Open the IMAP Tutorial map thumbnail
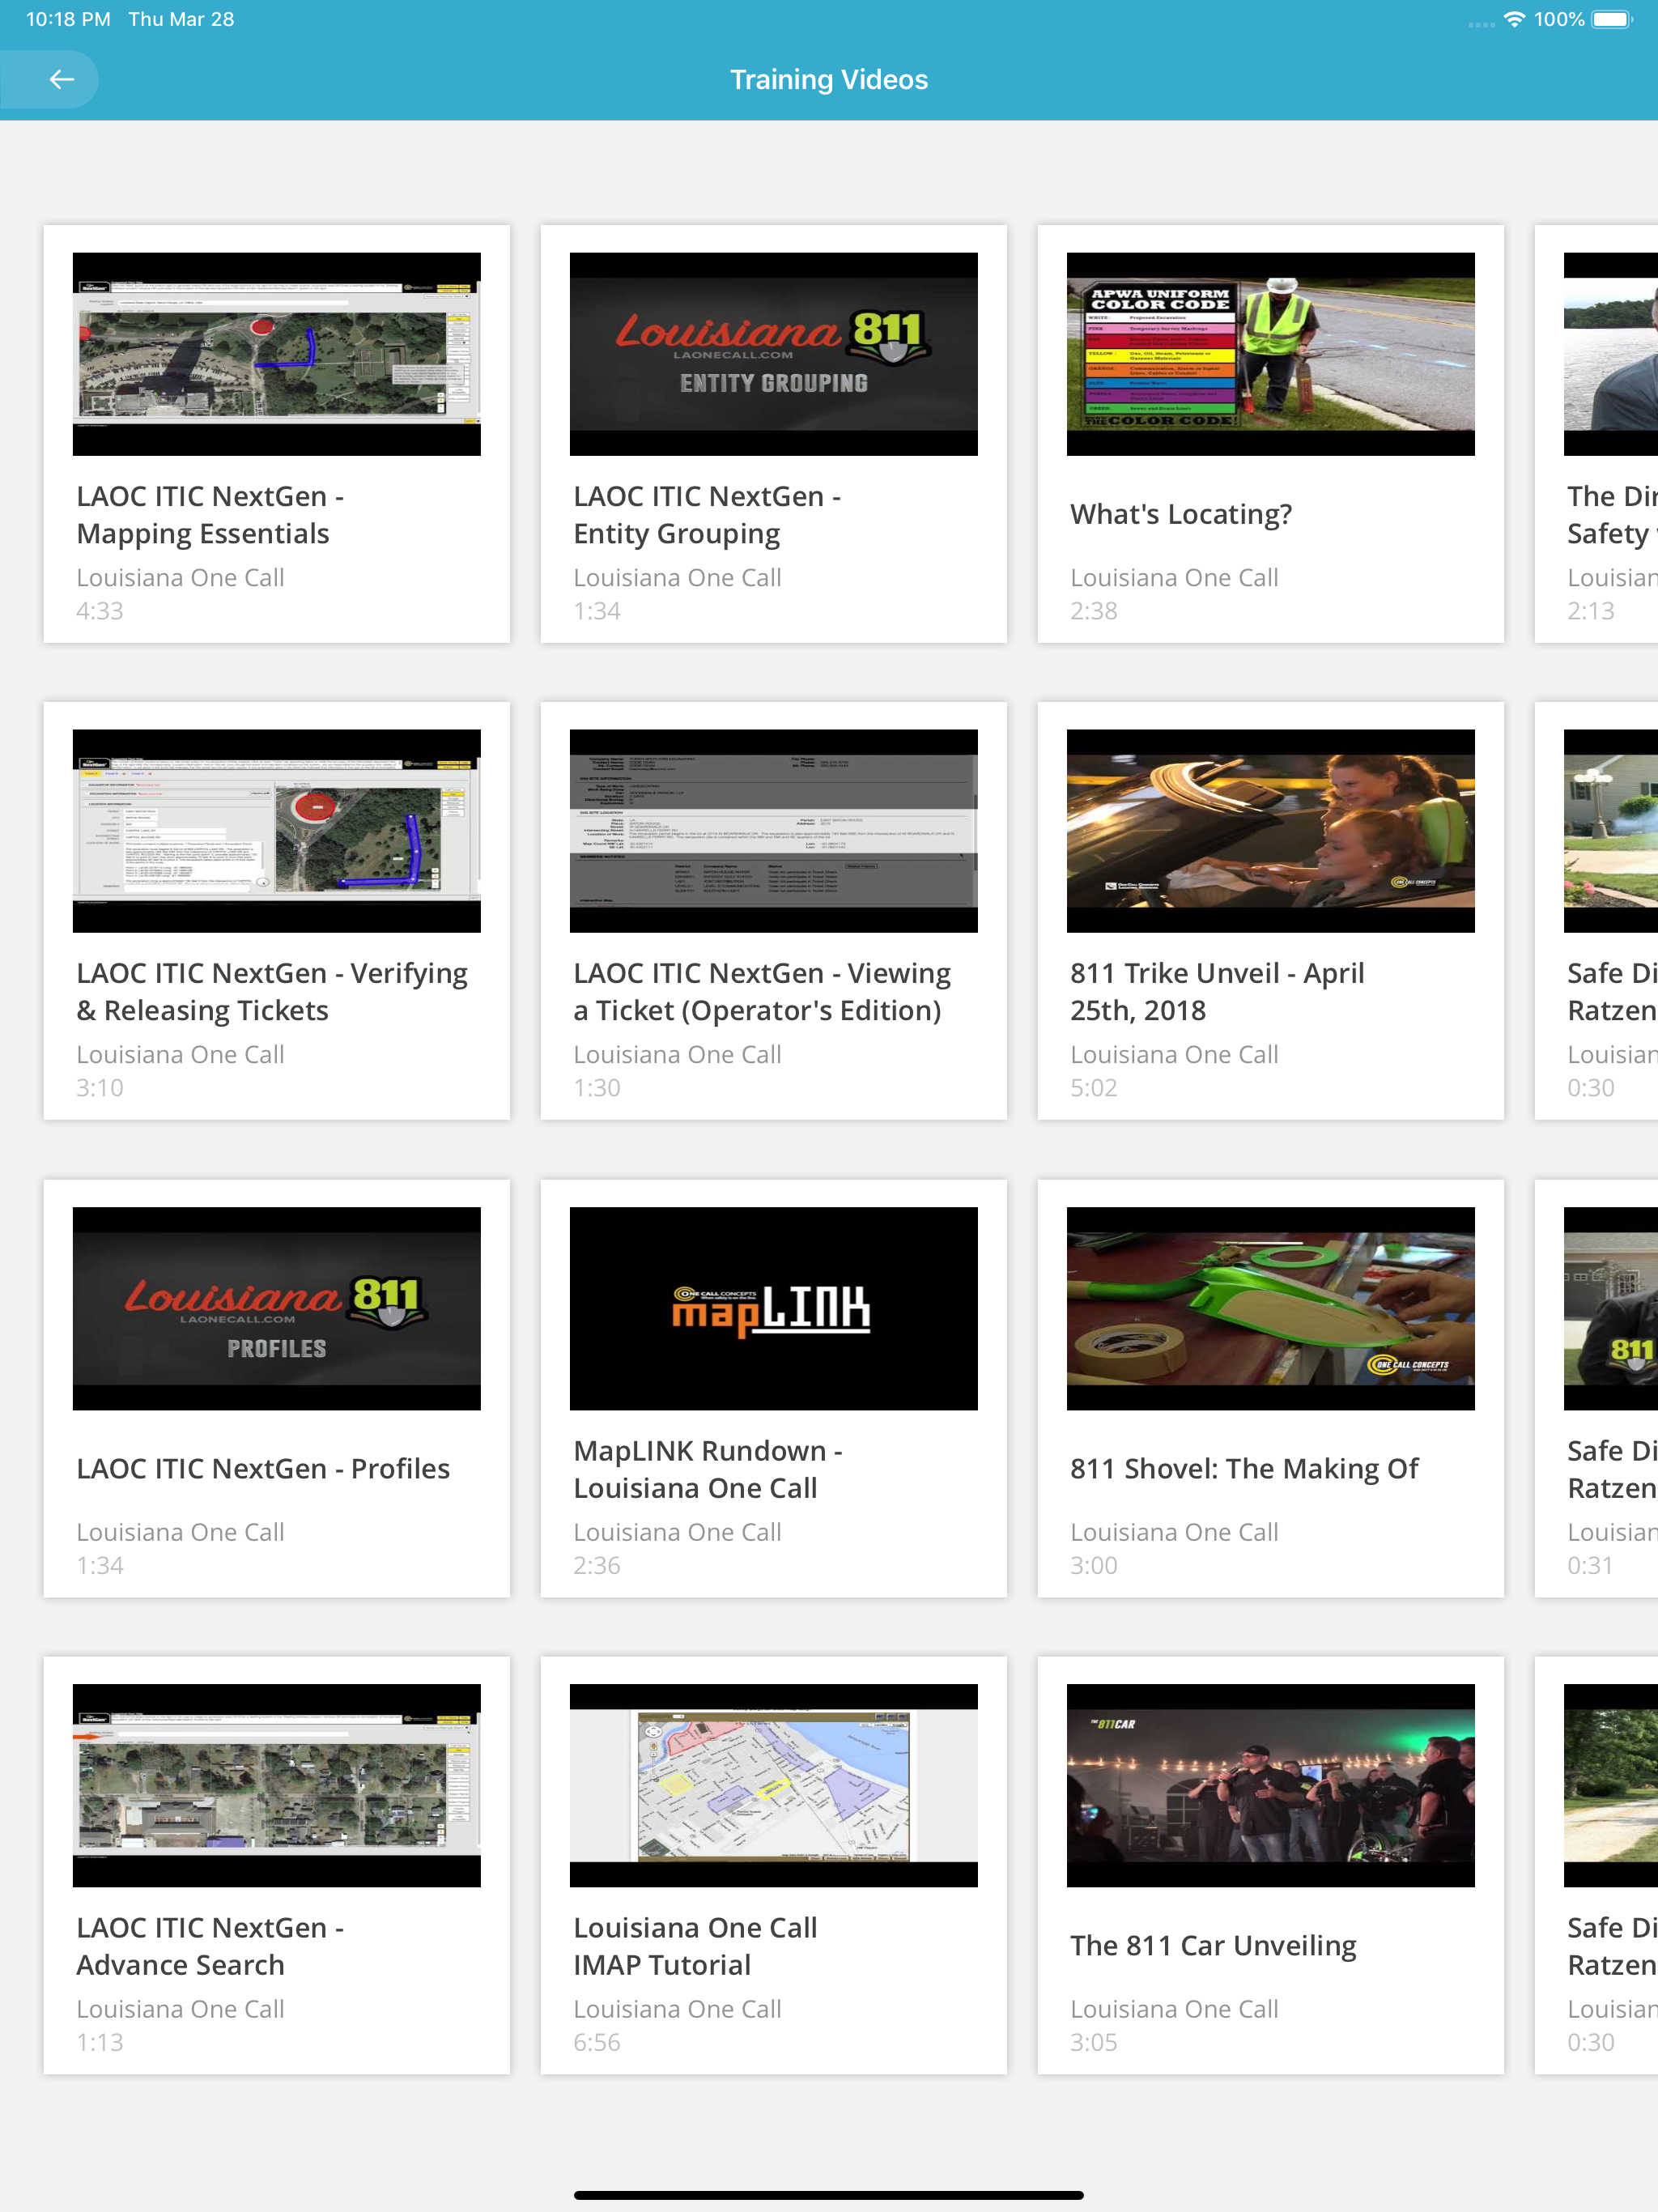The width and height of the screenshot is (1658, 2212). click(x=773, y=1785)
